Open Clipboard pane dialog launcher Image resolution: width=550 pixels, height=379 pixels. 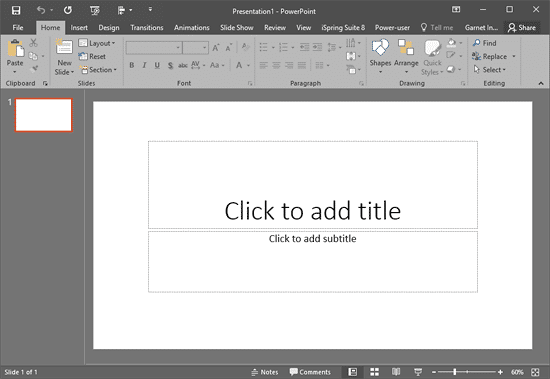click(45, 84)
